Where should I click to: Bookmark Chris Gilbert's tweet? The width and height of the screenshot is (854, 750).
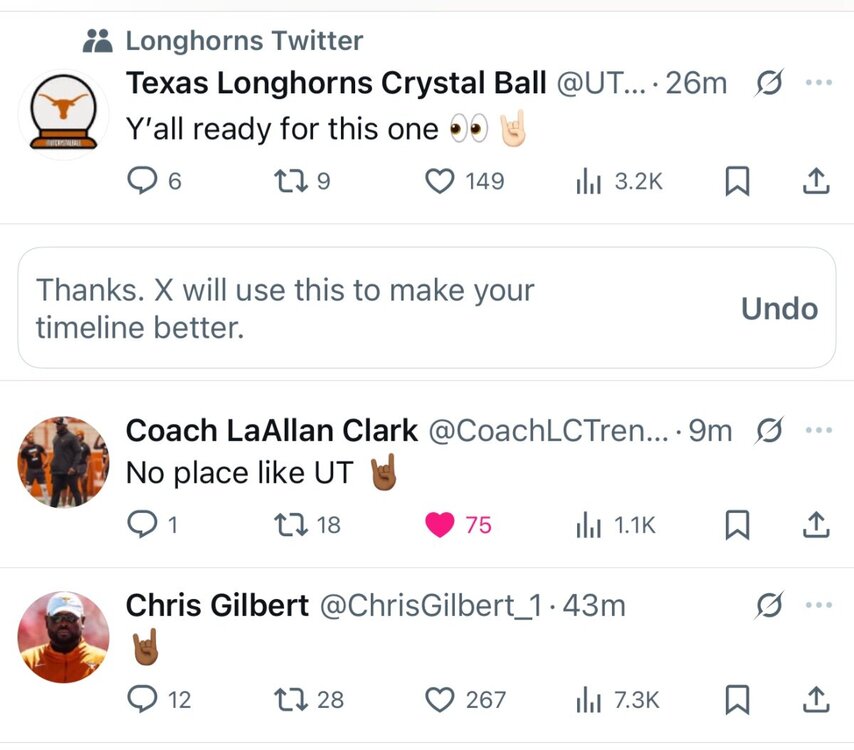pos(737,699)
